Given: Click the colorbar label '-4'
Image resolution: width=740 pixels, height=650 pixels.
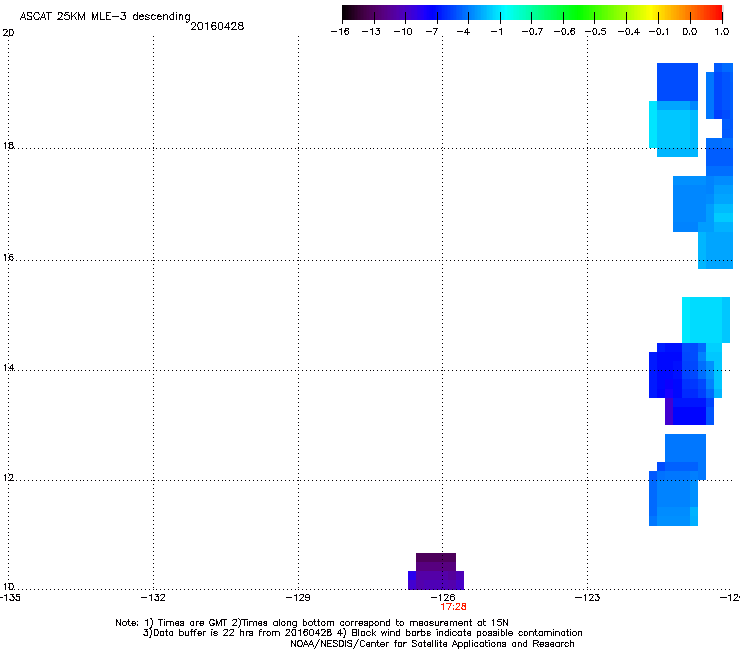Looking at the screenshot, I should pos(463,32).
